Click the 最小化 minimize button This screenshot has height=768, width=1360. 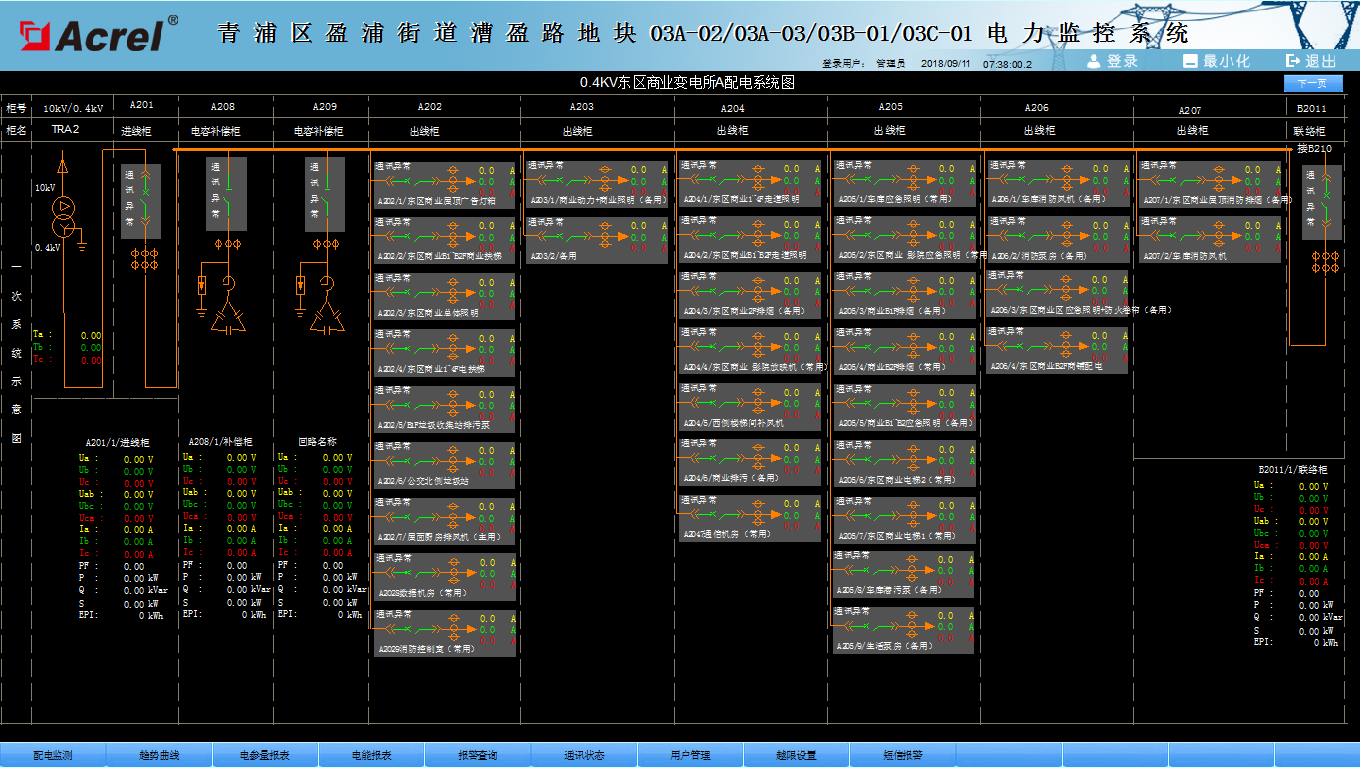click(x=1216, y=61)
